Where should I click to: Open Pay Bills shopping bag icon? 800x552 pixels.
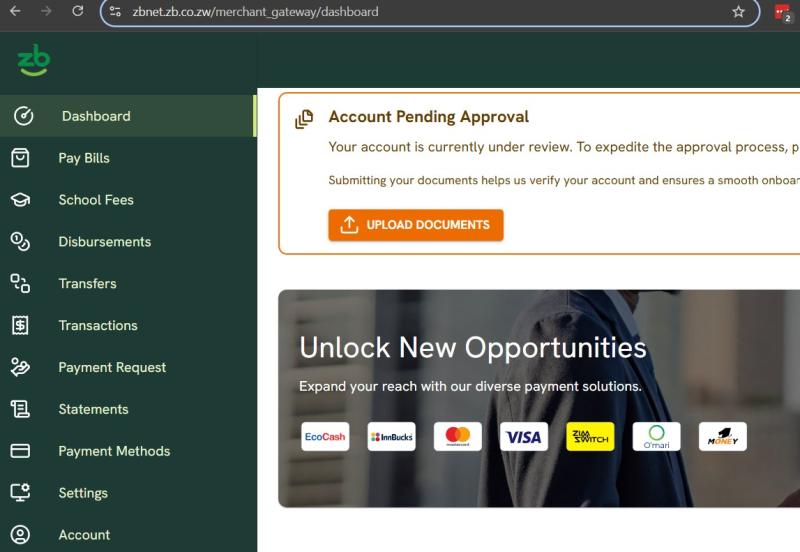20,158
